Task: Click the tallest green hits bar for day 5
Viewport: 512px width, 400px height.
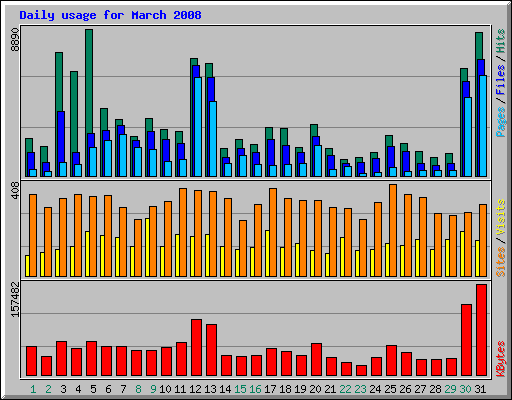Action: [x=89, y=80]
